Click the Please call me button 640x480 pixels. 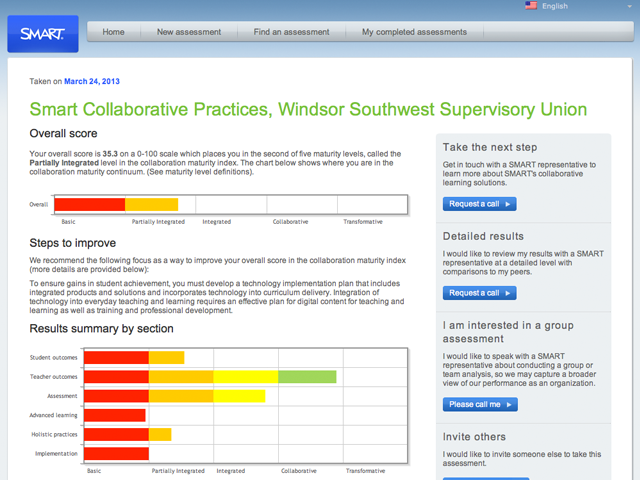tap(480, 404)
